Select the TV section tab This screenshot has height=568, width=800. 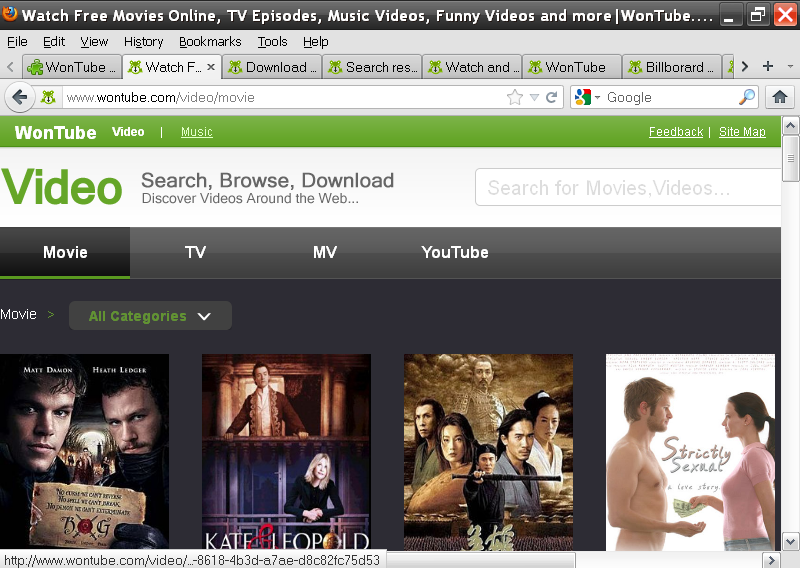pos(195,253)
